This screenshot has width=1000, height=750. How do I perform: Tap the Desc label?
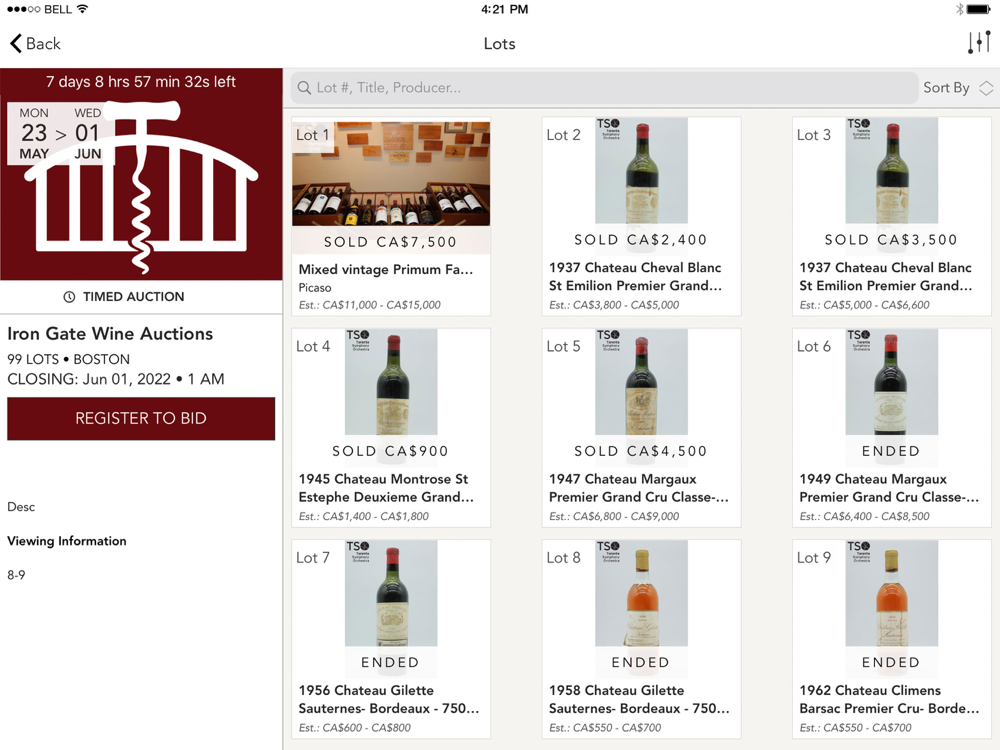click(21, 507)
